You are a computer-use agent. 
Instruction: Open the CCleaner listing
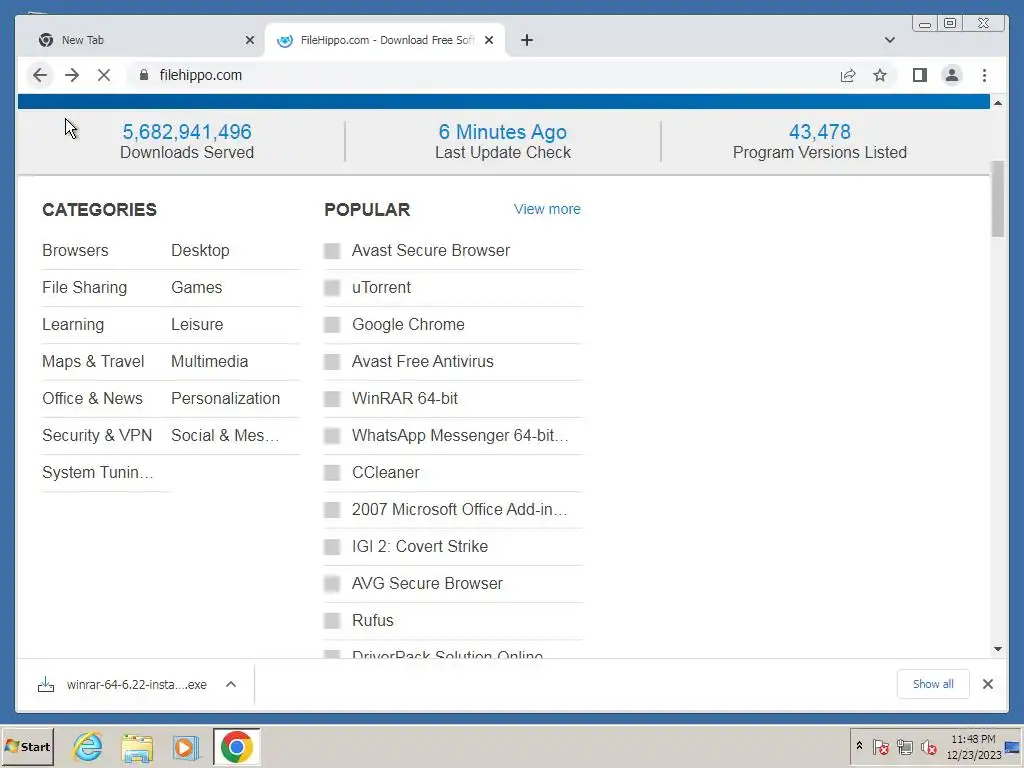point(385,472)
